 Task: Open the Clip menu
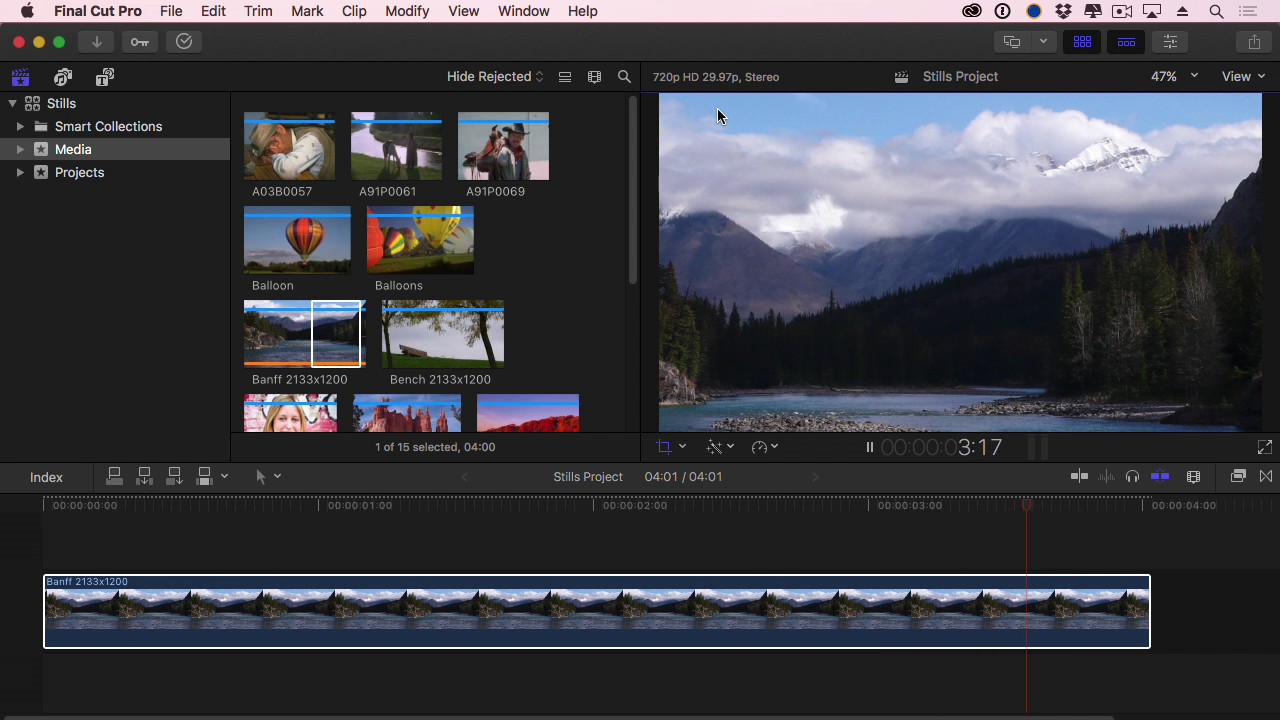354,11
